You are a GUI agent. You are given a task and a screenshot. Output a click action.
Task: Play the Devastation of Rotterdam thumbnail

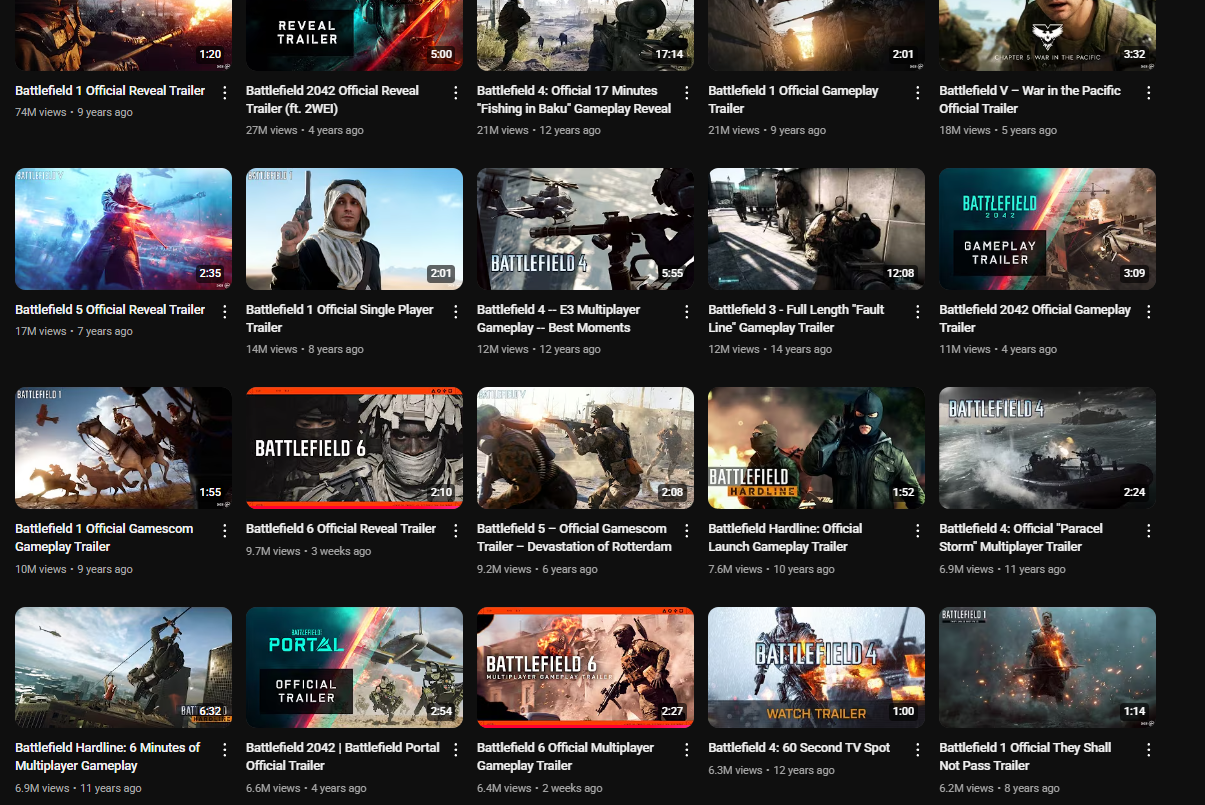coord(585,448)
